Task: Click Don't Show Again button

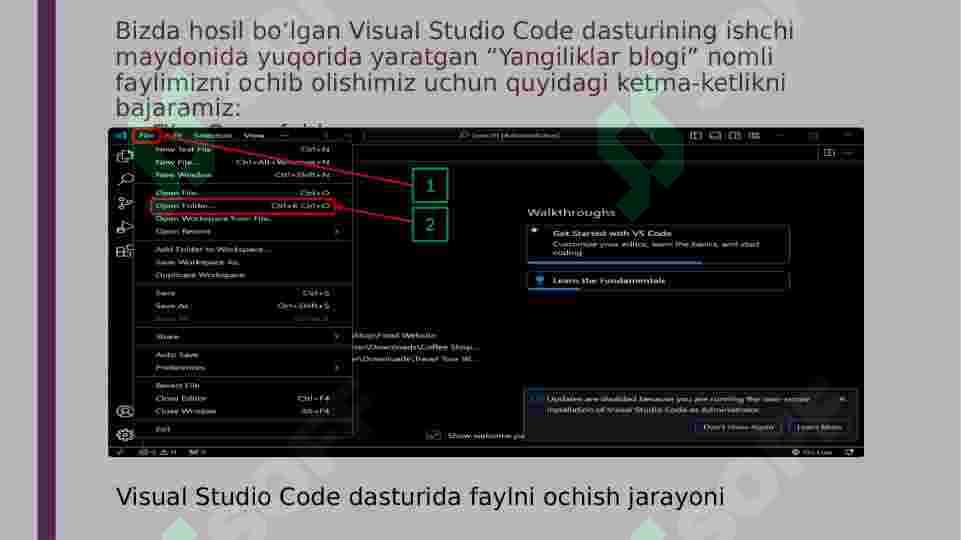Action: point(739,427)
